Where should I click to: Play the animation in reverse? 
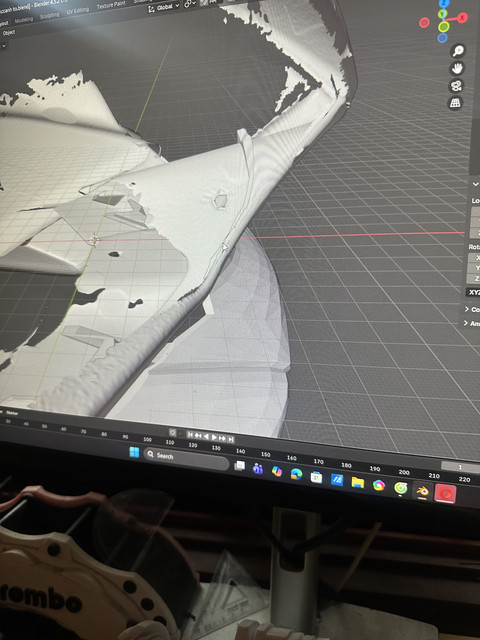(x=206, y=437)
